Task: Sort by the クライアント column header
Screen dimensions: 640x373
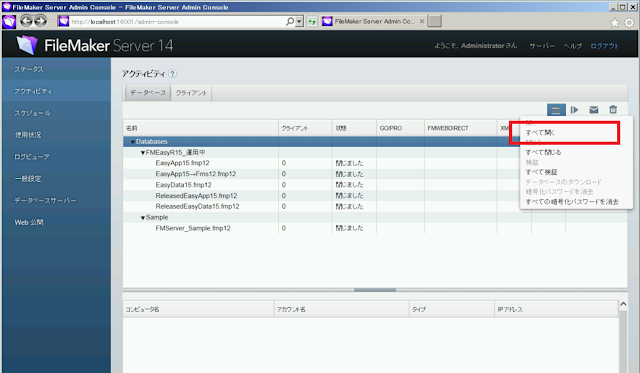Action: tap(305, 128)
